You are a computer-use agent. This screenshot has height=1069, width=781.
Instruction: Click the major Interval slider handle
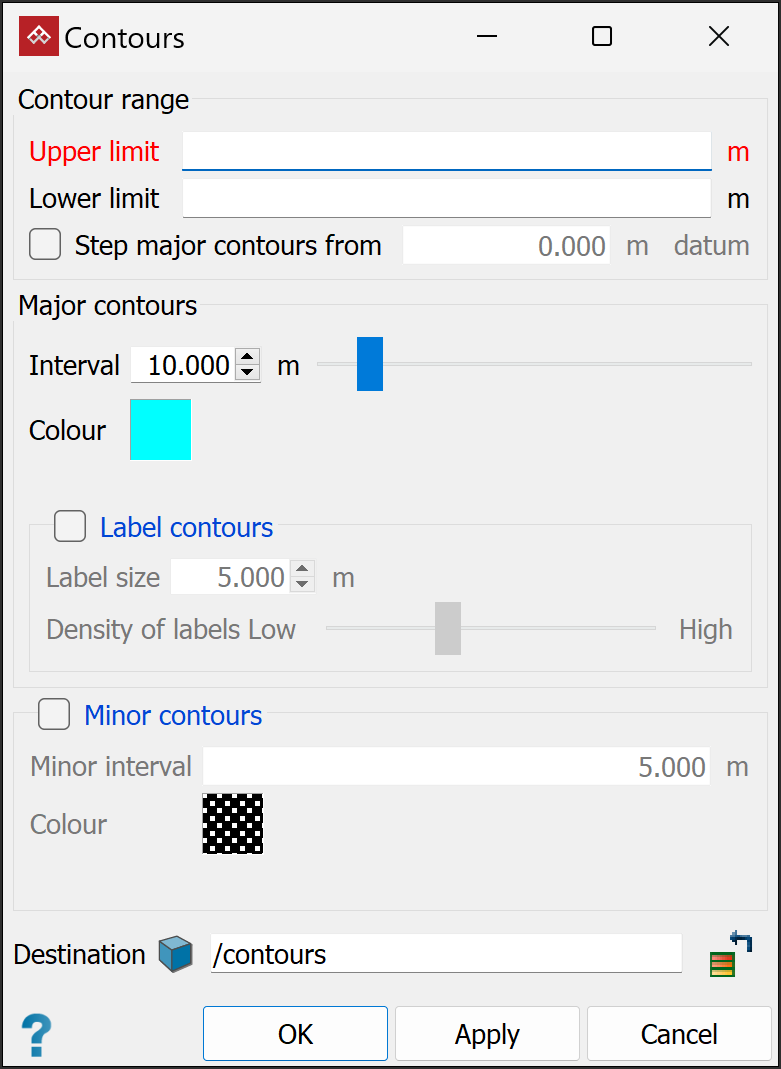pos(370,364)
